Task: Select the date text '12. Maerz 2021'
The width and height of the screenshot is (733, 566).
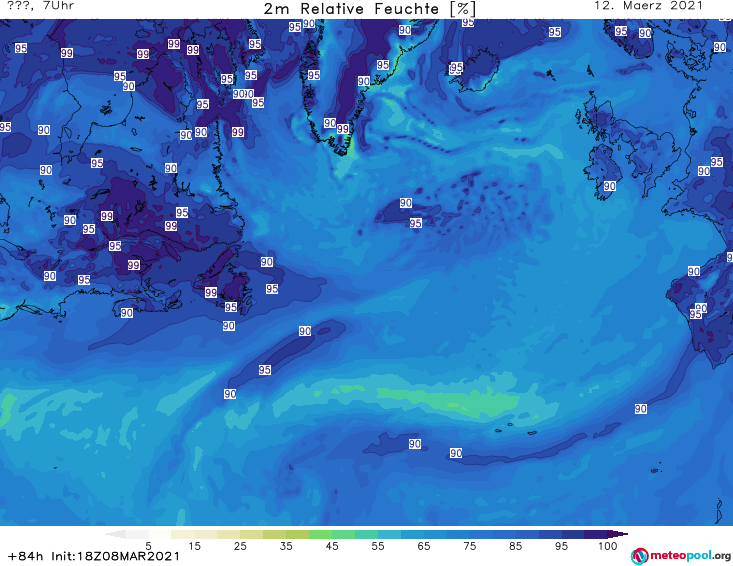Action: click(648, 6)
